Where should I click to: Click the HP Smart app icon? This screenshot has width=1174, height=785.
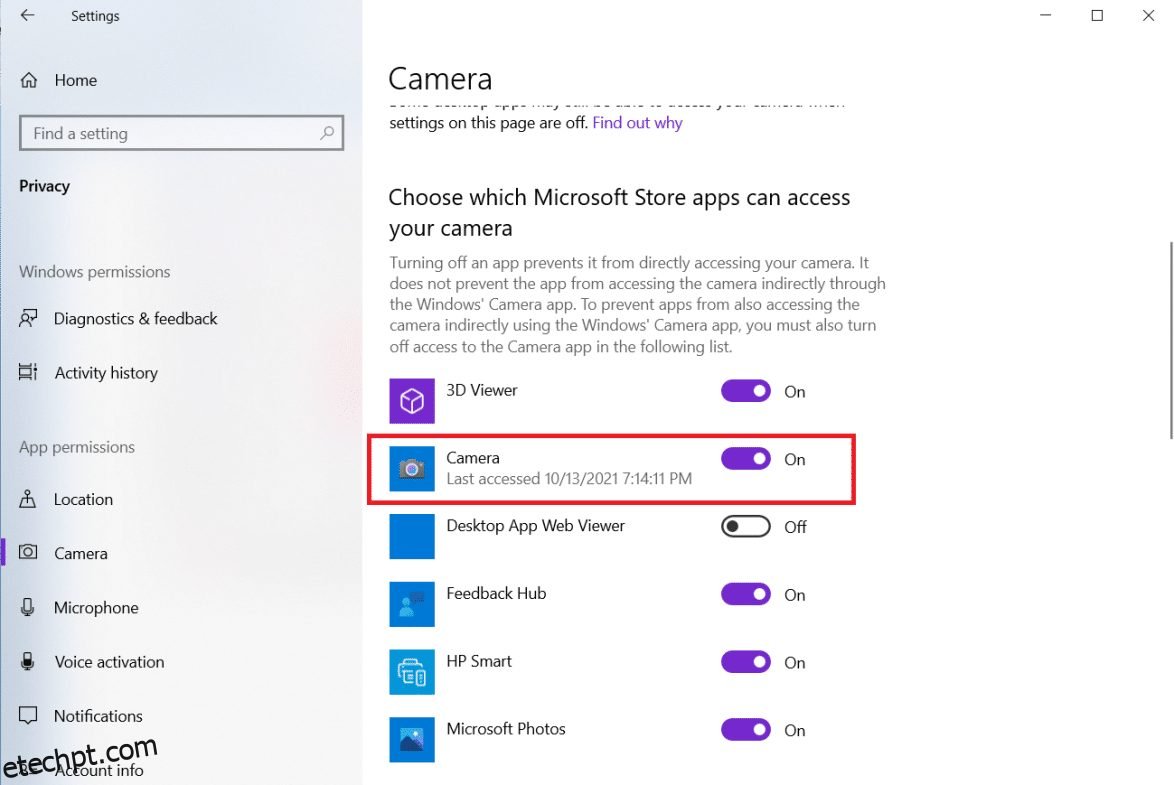pyautogui.click(x=412, y=672)
